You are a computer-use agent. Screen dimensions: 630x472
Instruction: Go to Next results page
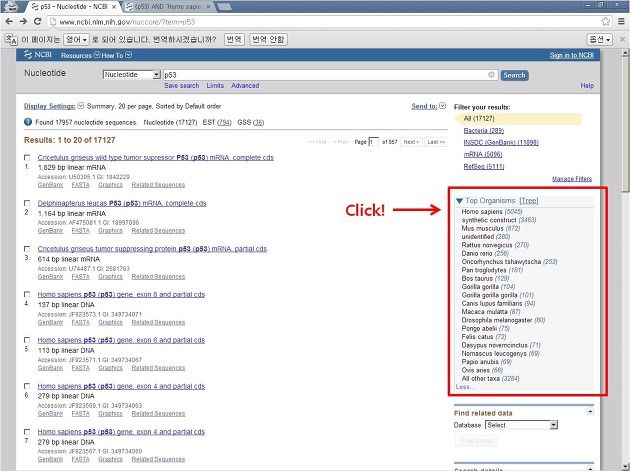point(411,142)
